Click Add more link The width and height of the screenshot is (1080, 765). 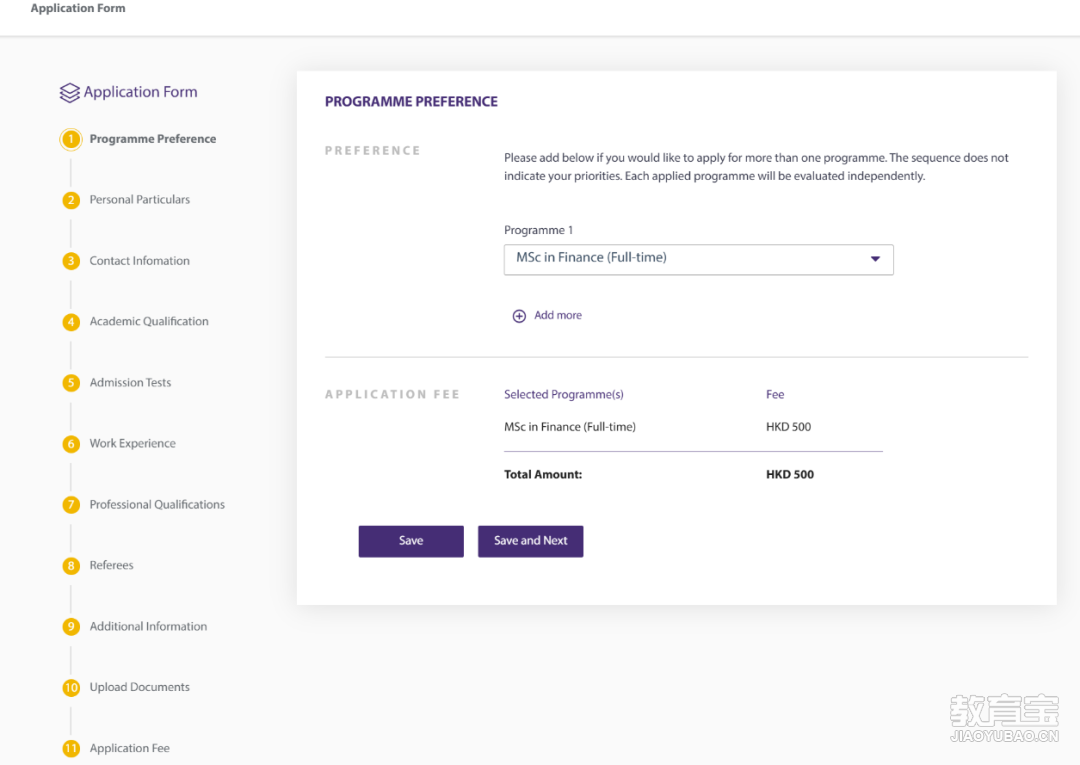[558, 315]
